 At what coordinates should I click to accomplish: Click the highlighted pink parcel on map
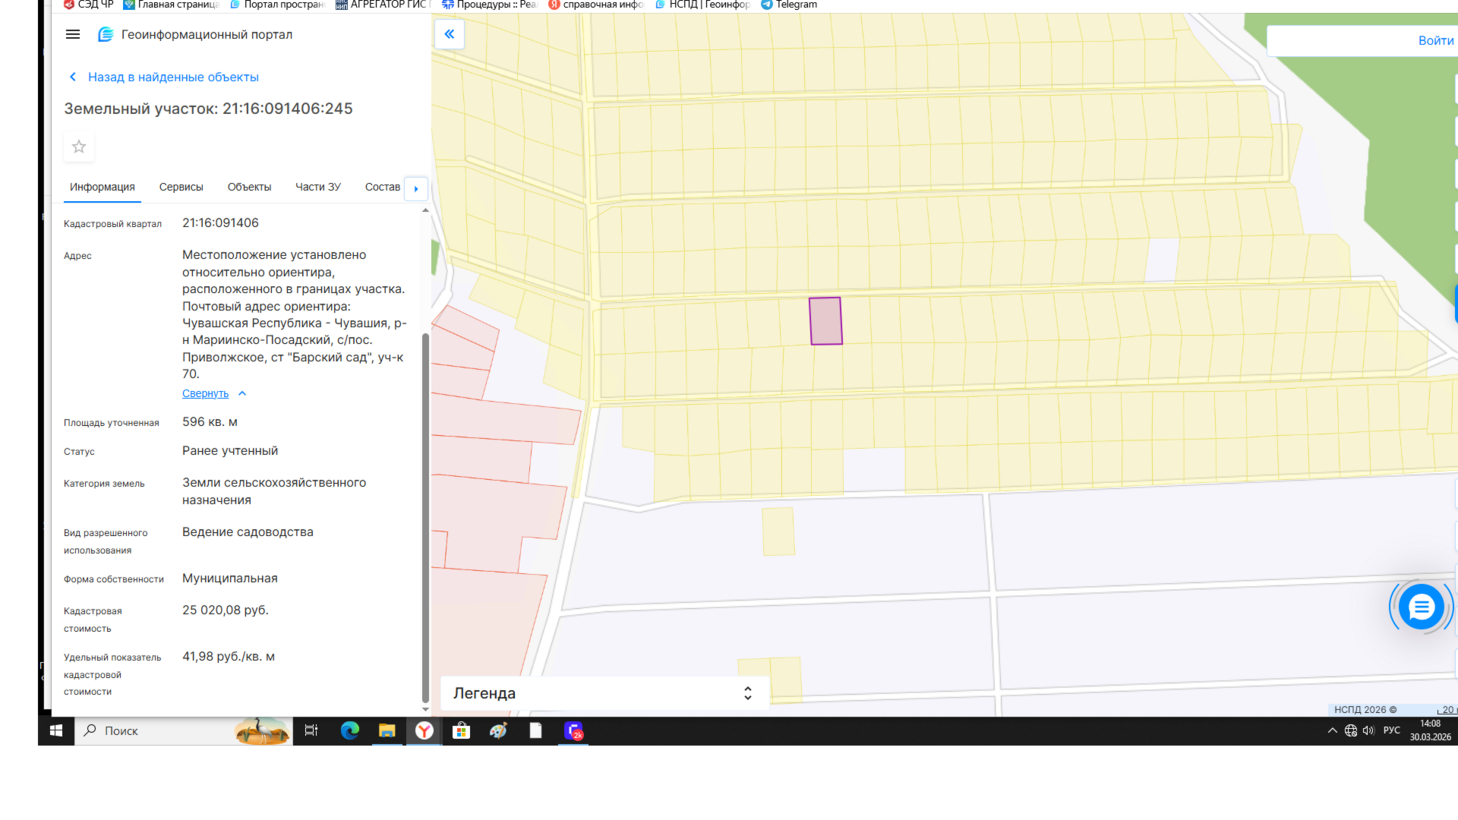(x=826, y=321)
